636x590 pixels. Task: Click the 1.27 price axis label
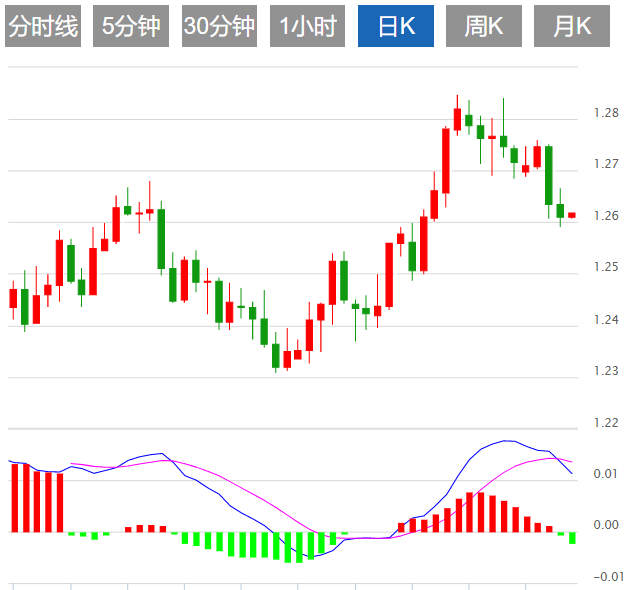click(606, 164)
